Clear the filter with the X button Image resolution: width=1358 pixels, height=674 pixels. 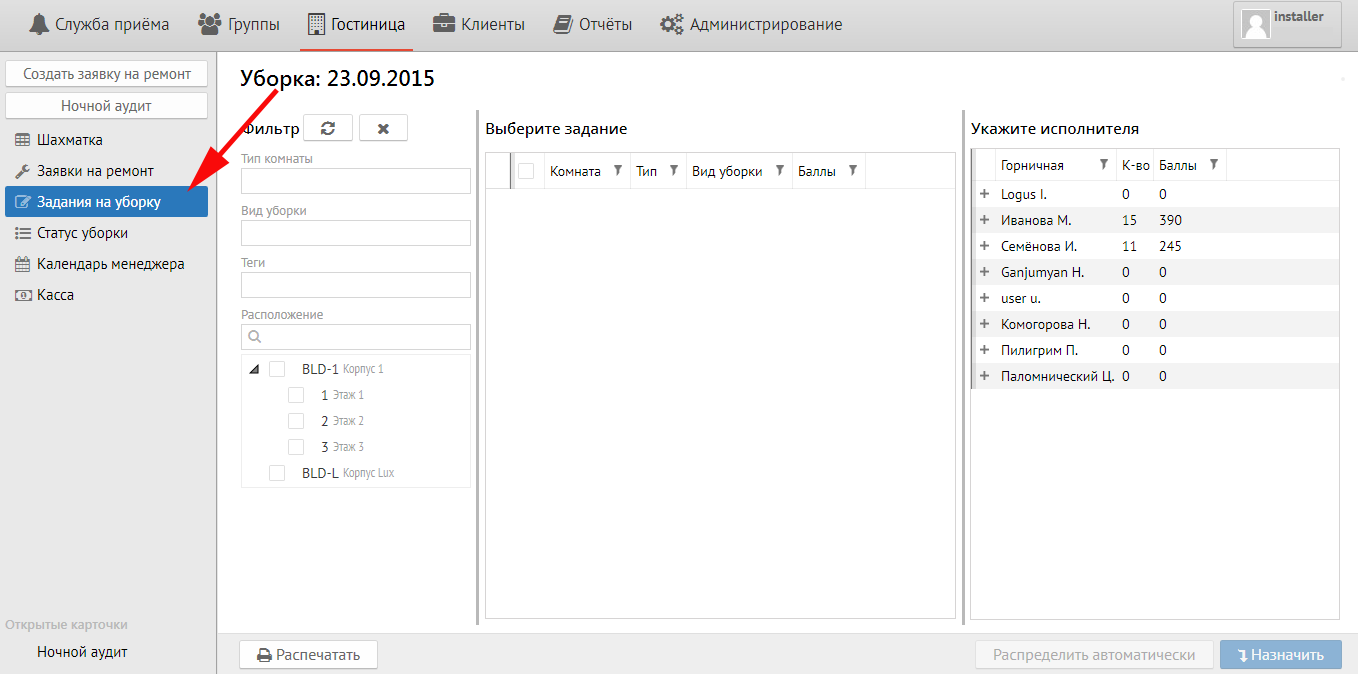(x=383, y=128)
